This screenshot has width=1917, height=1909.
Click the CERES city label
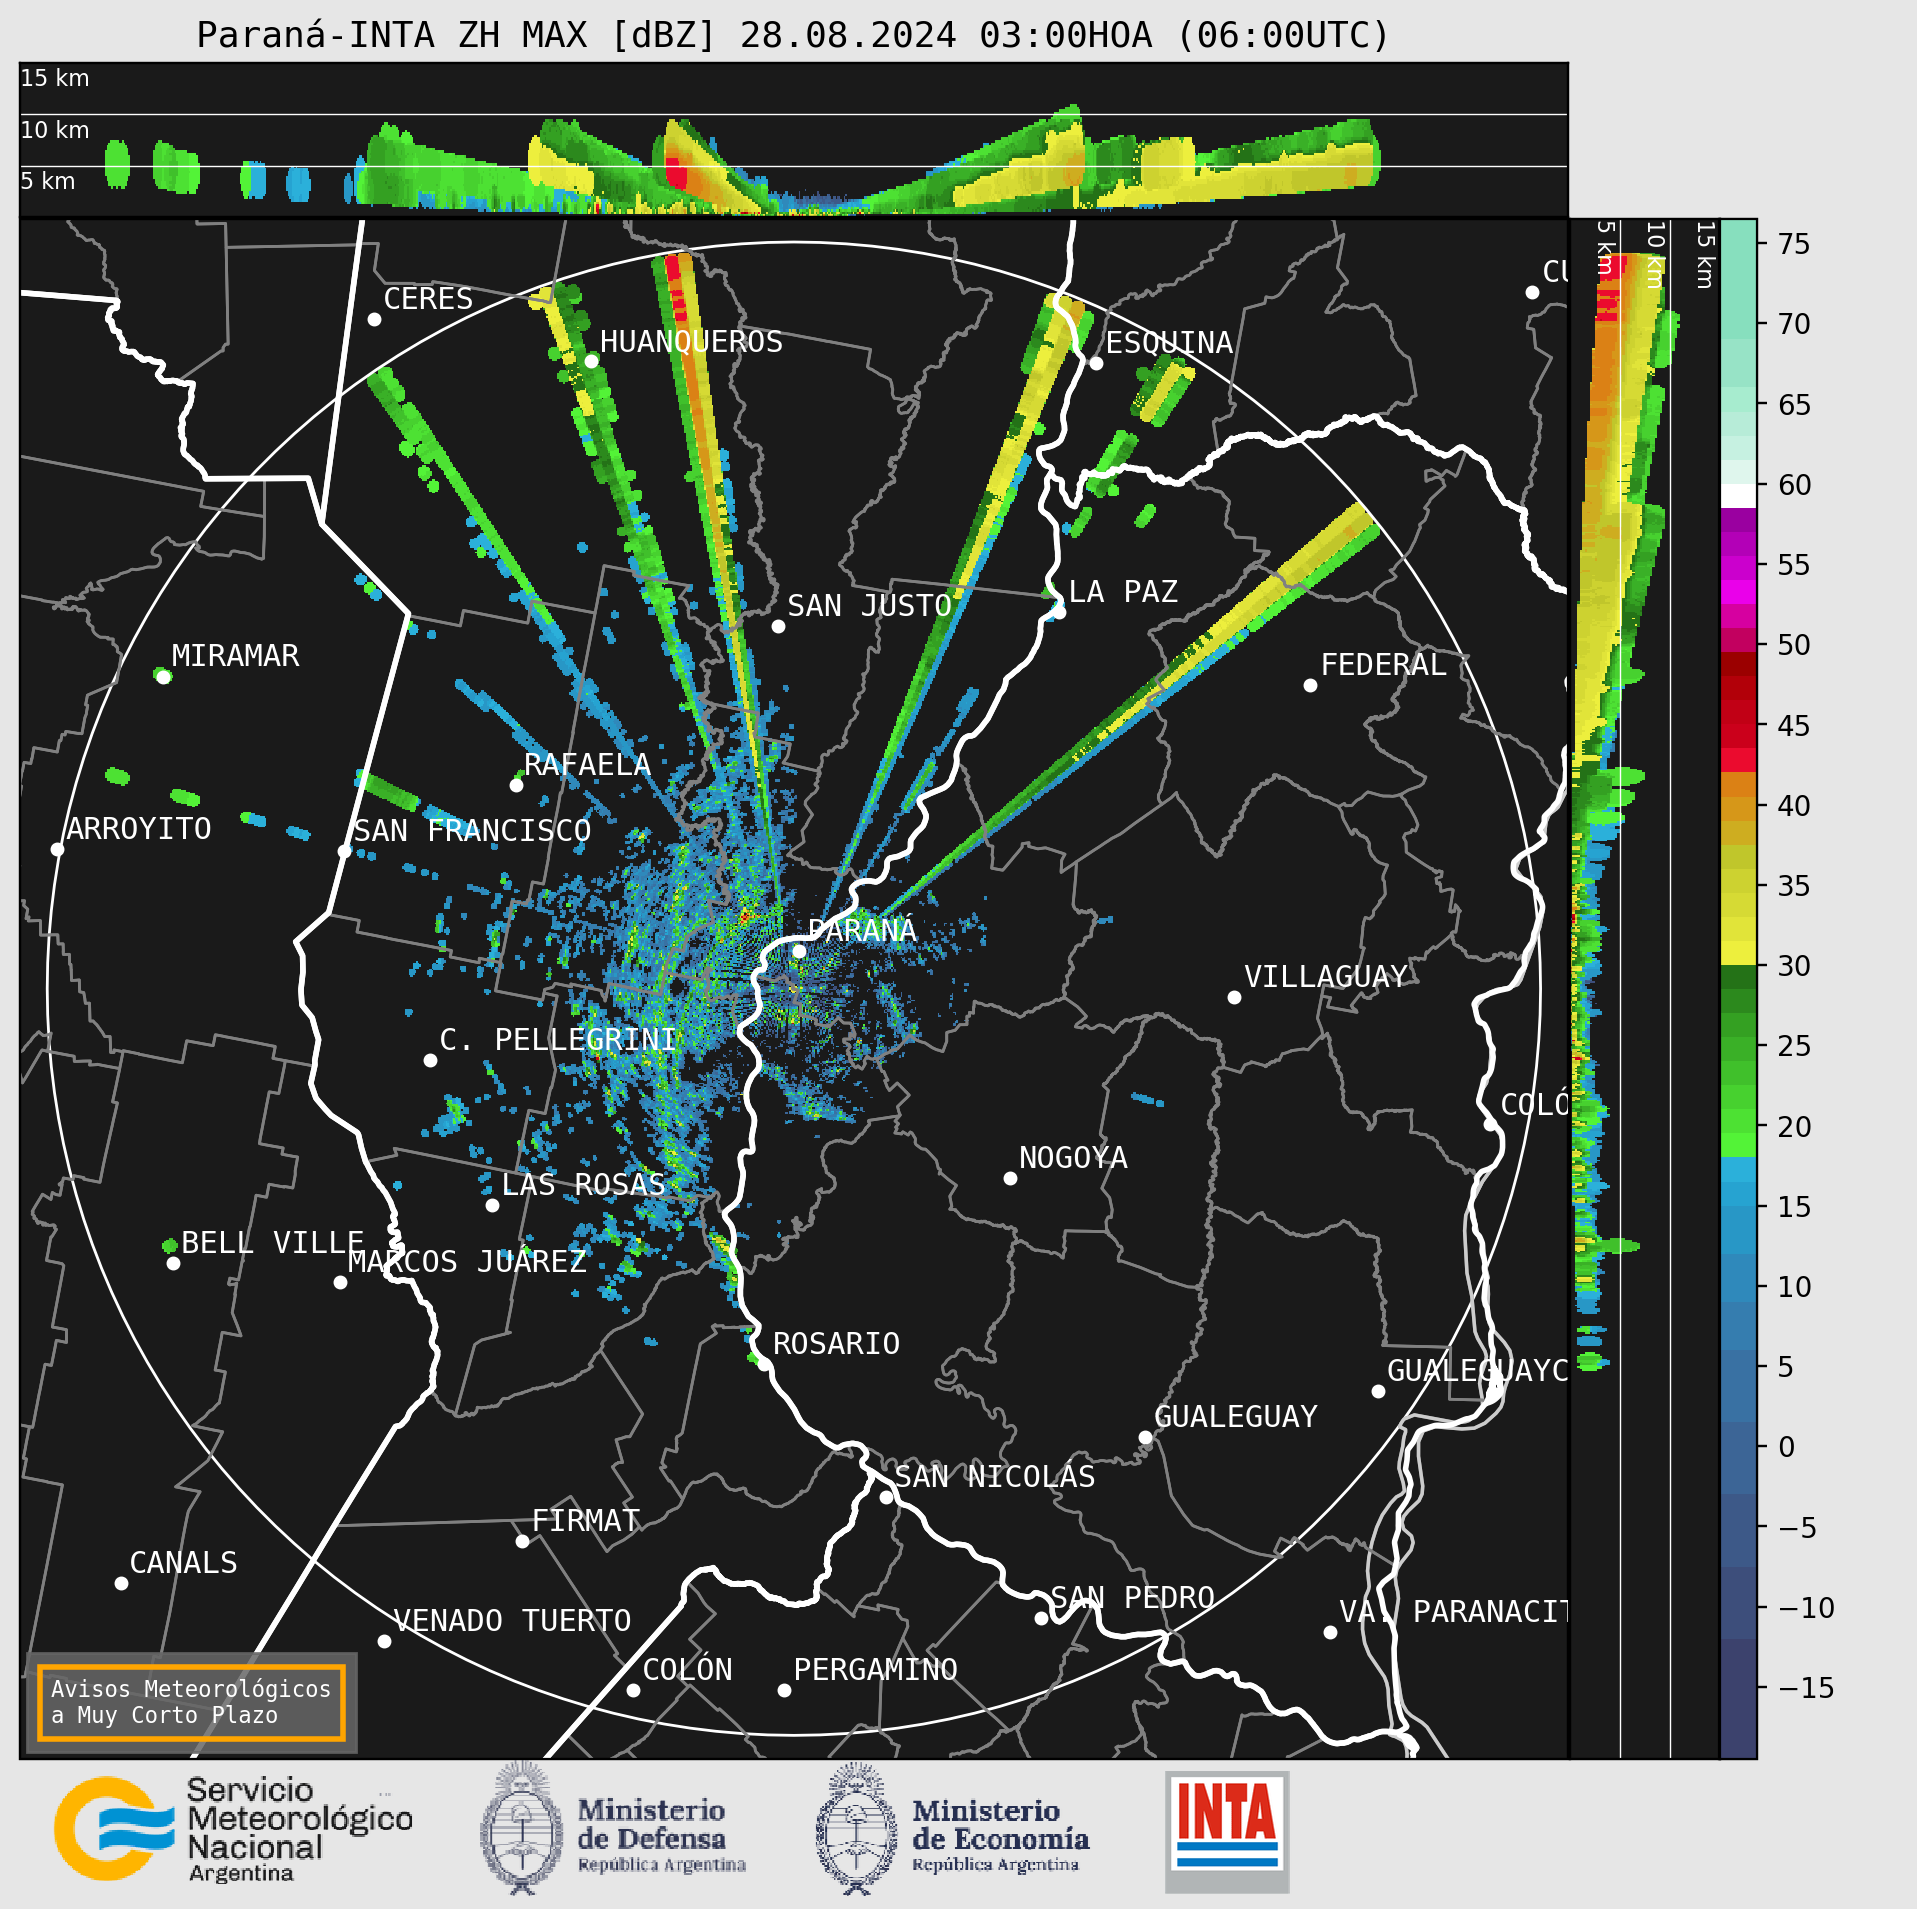pyautogui.click(x=428, y=299)
